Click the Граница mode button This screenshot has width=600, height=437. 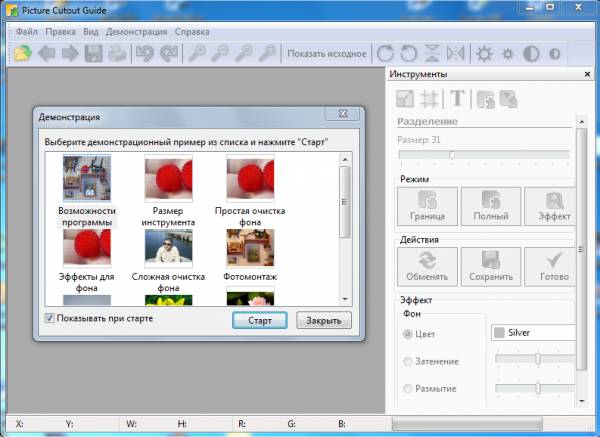click(427, 206)
